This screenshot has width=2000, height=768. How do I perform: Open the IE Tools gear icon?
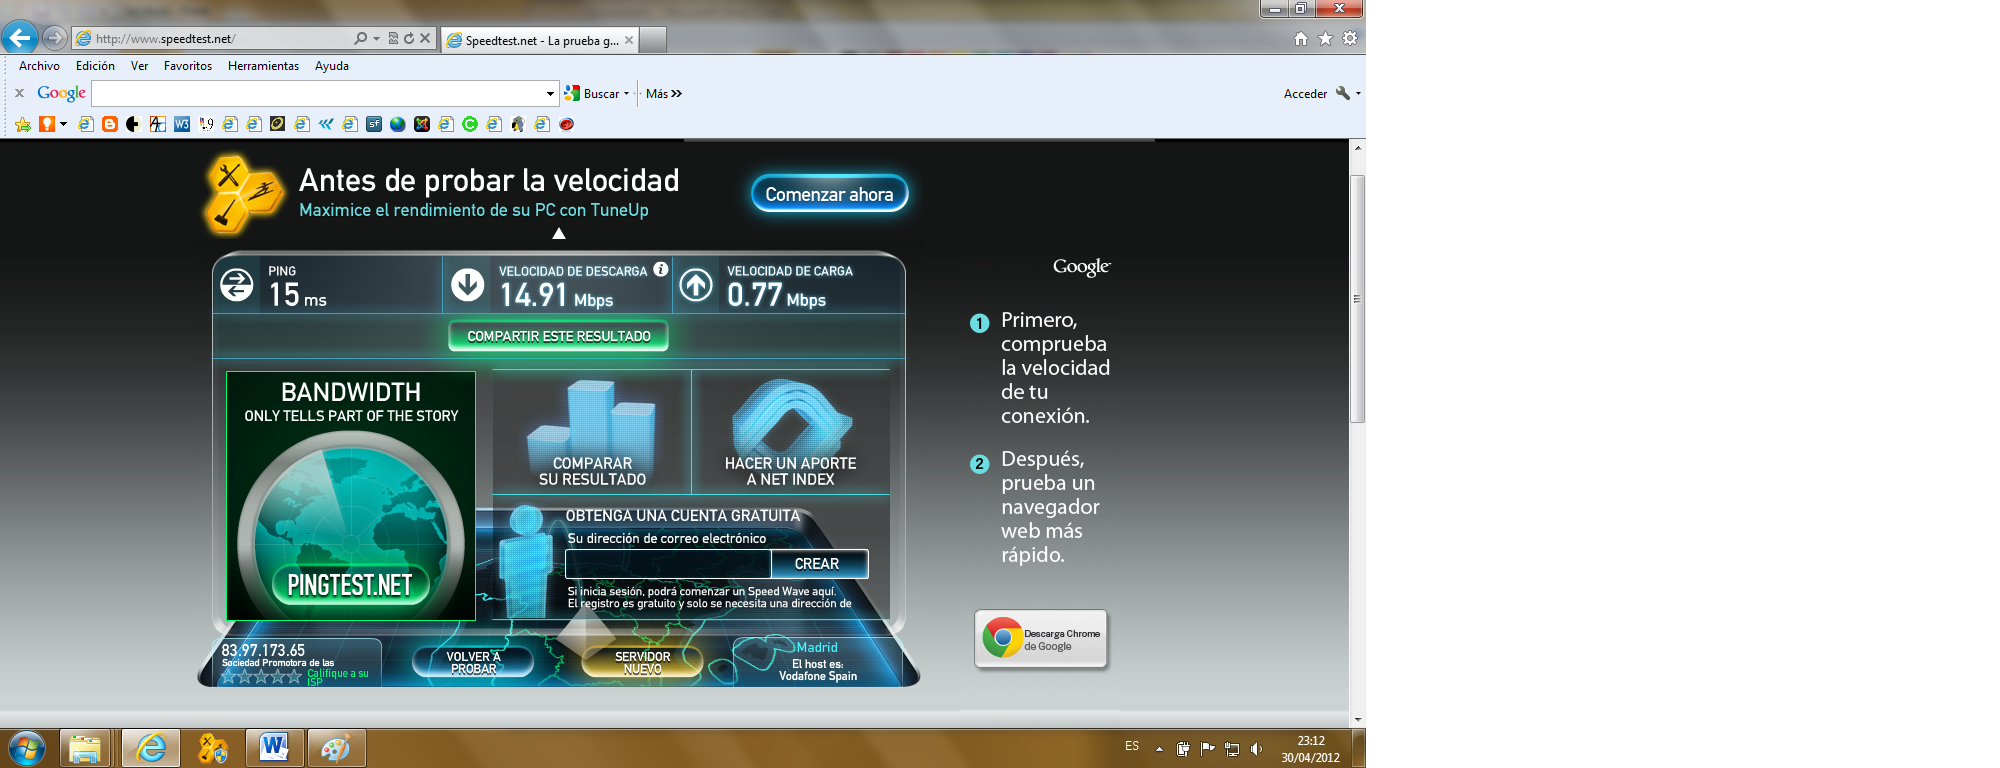(1350, 38)
